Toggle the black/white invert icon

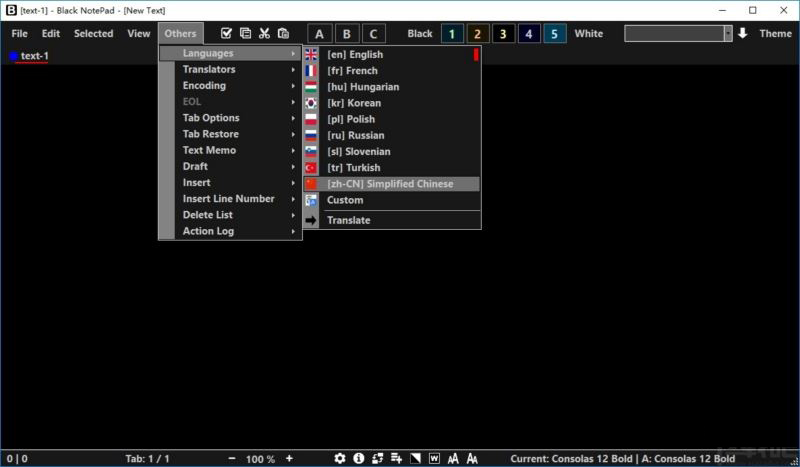415,458
